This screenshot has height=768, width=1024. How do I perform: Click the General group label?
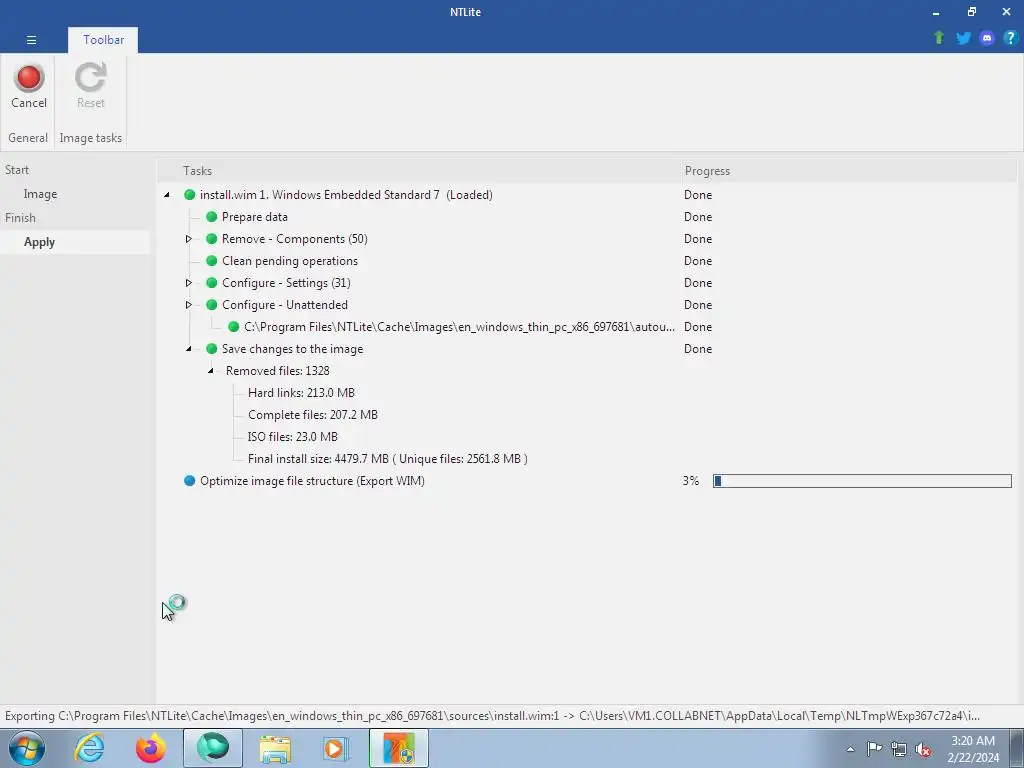(28, 138)
